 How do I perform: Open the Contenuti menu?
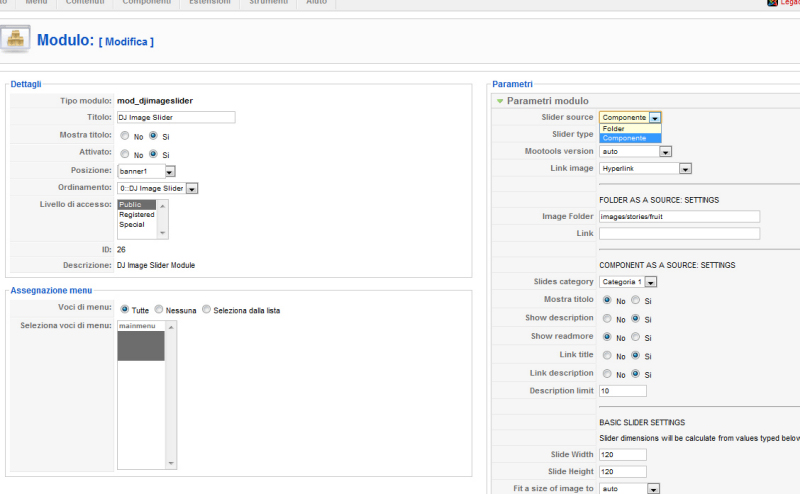click(x=85, y=3)
